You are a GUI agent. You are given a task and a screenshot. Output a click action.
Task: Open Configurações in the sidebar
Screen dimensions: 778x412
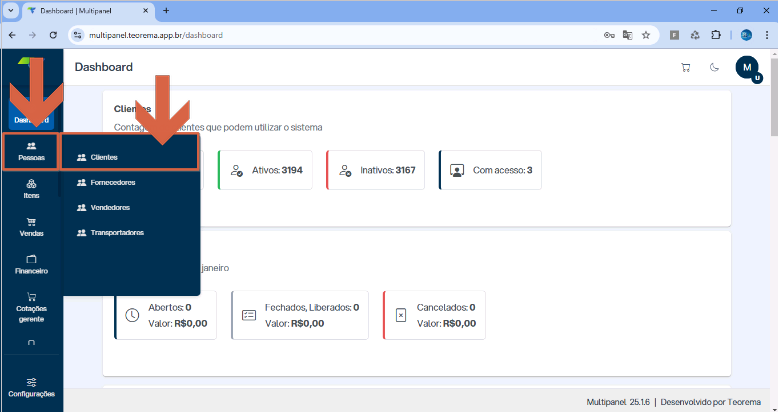click(x=31, y=388)
